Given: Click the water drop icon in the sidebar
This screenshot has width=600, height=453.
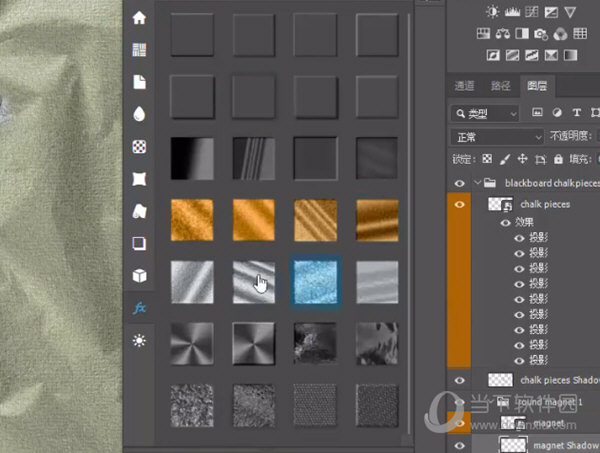Looking at the screenshot, I should tap(139, 114).
